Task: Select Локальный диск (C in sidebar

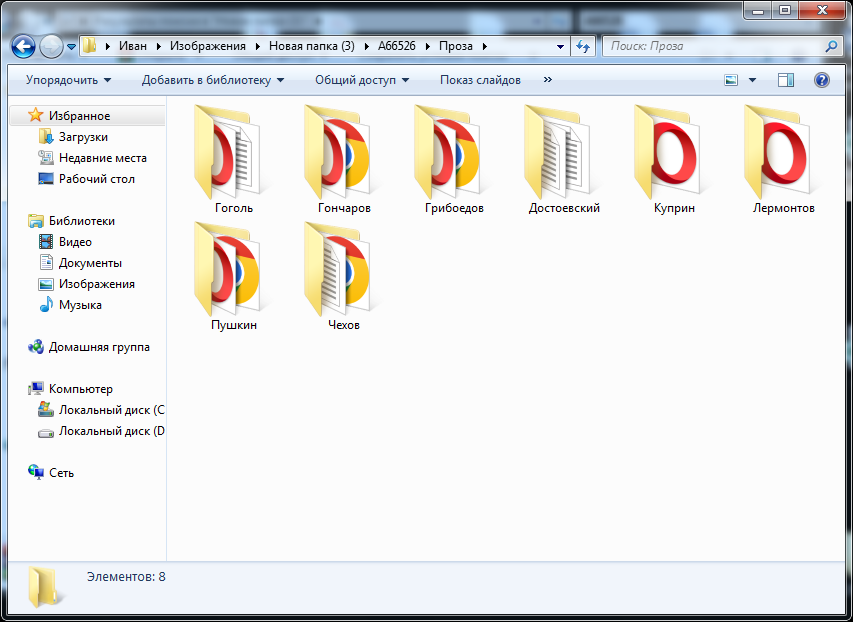Action: click(112, 409)
